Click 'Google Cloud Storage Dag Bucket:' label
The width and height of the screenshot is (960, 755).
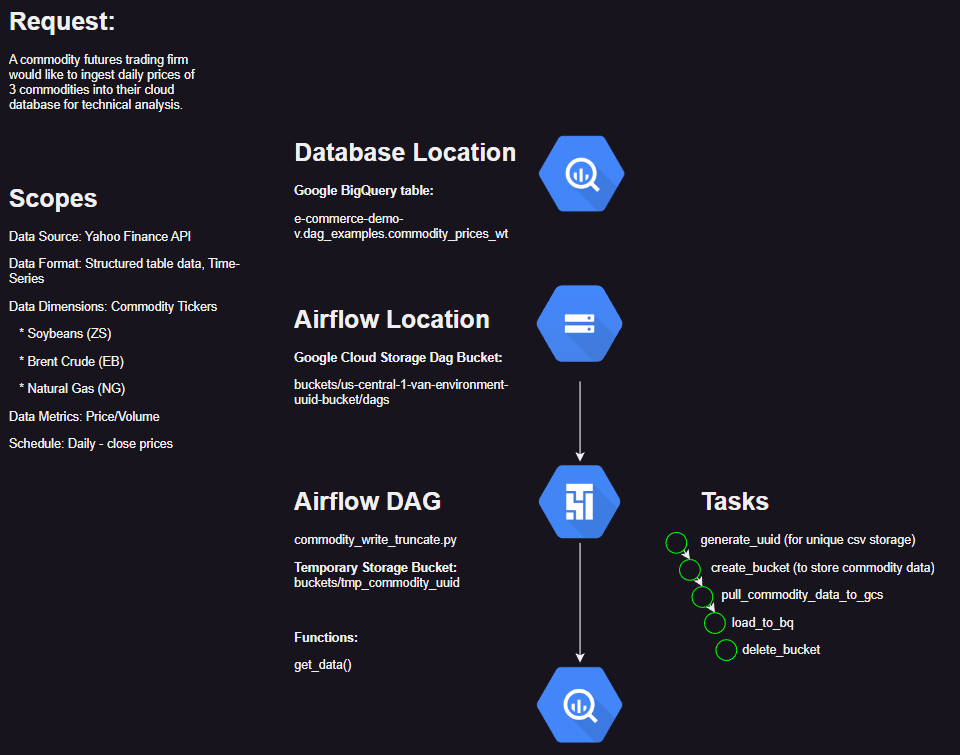coord(398,358)
